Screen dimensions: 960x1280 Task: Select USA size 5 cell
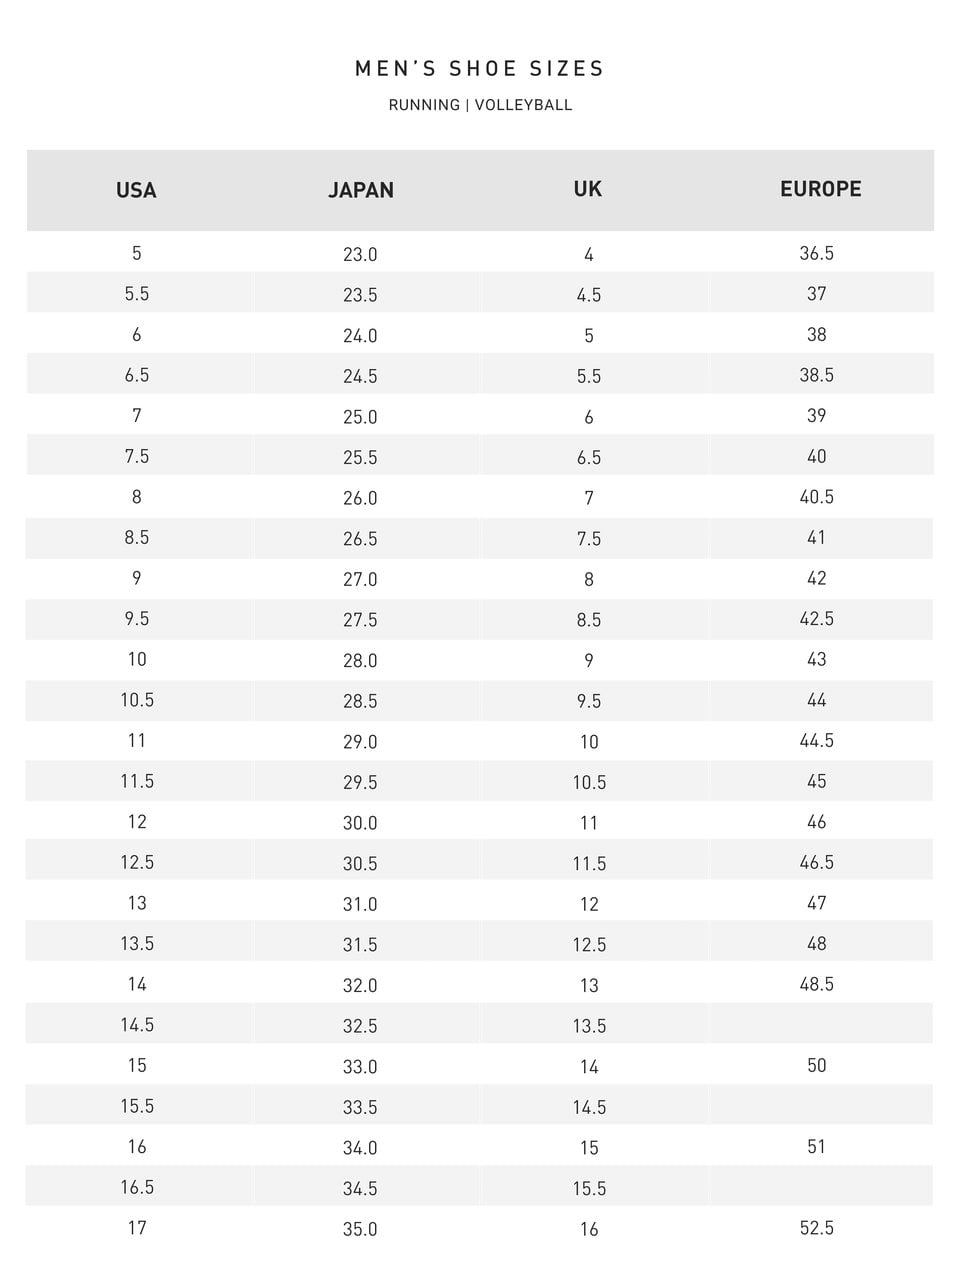(137, 253)
